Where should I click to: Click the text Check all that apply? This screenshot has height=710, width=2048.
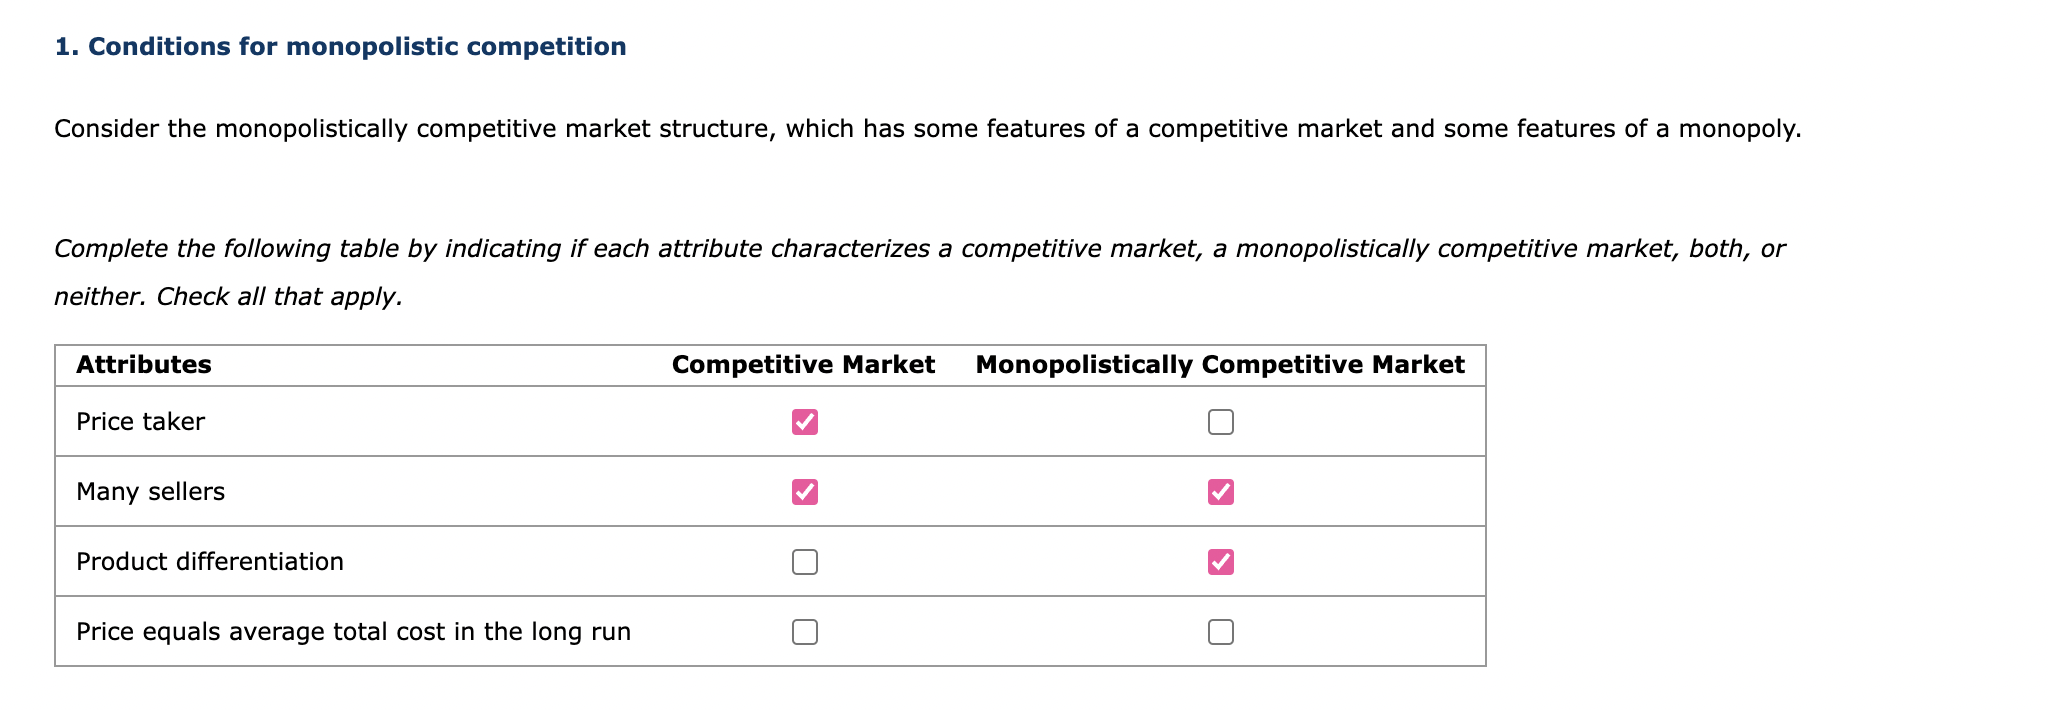tap(279, 297)
